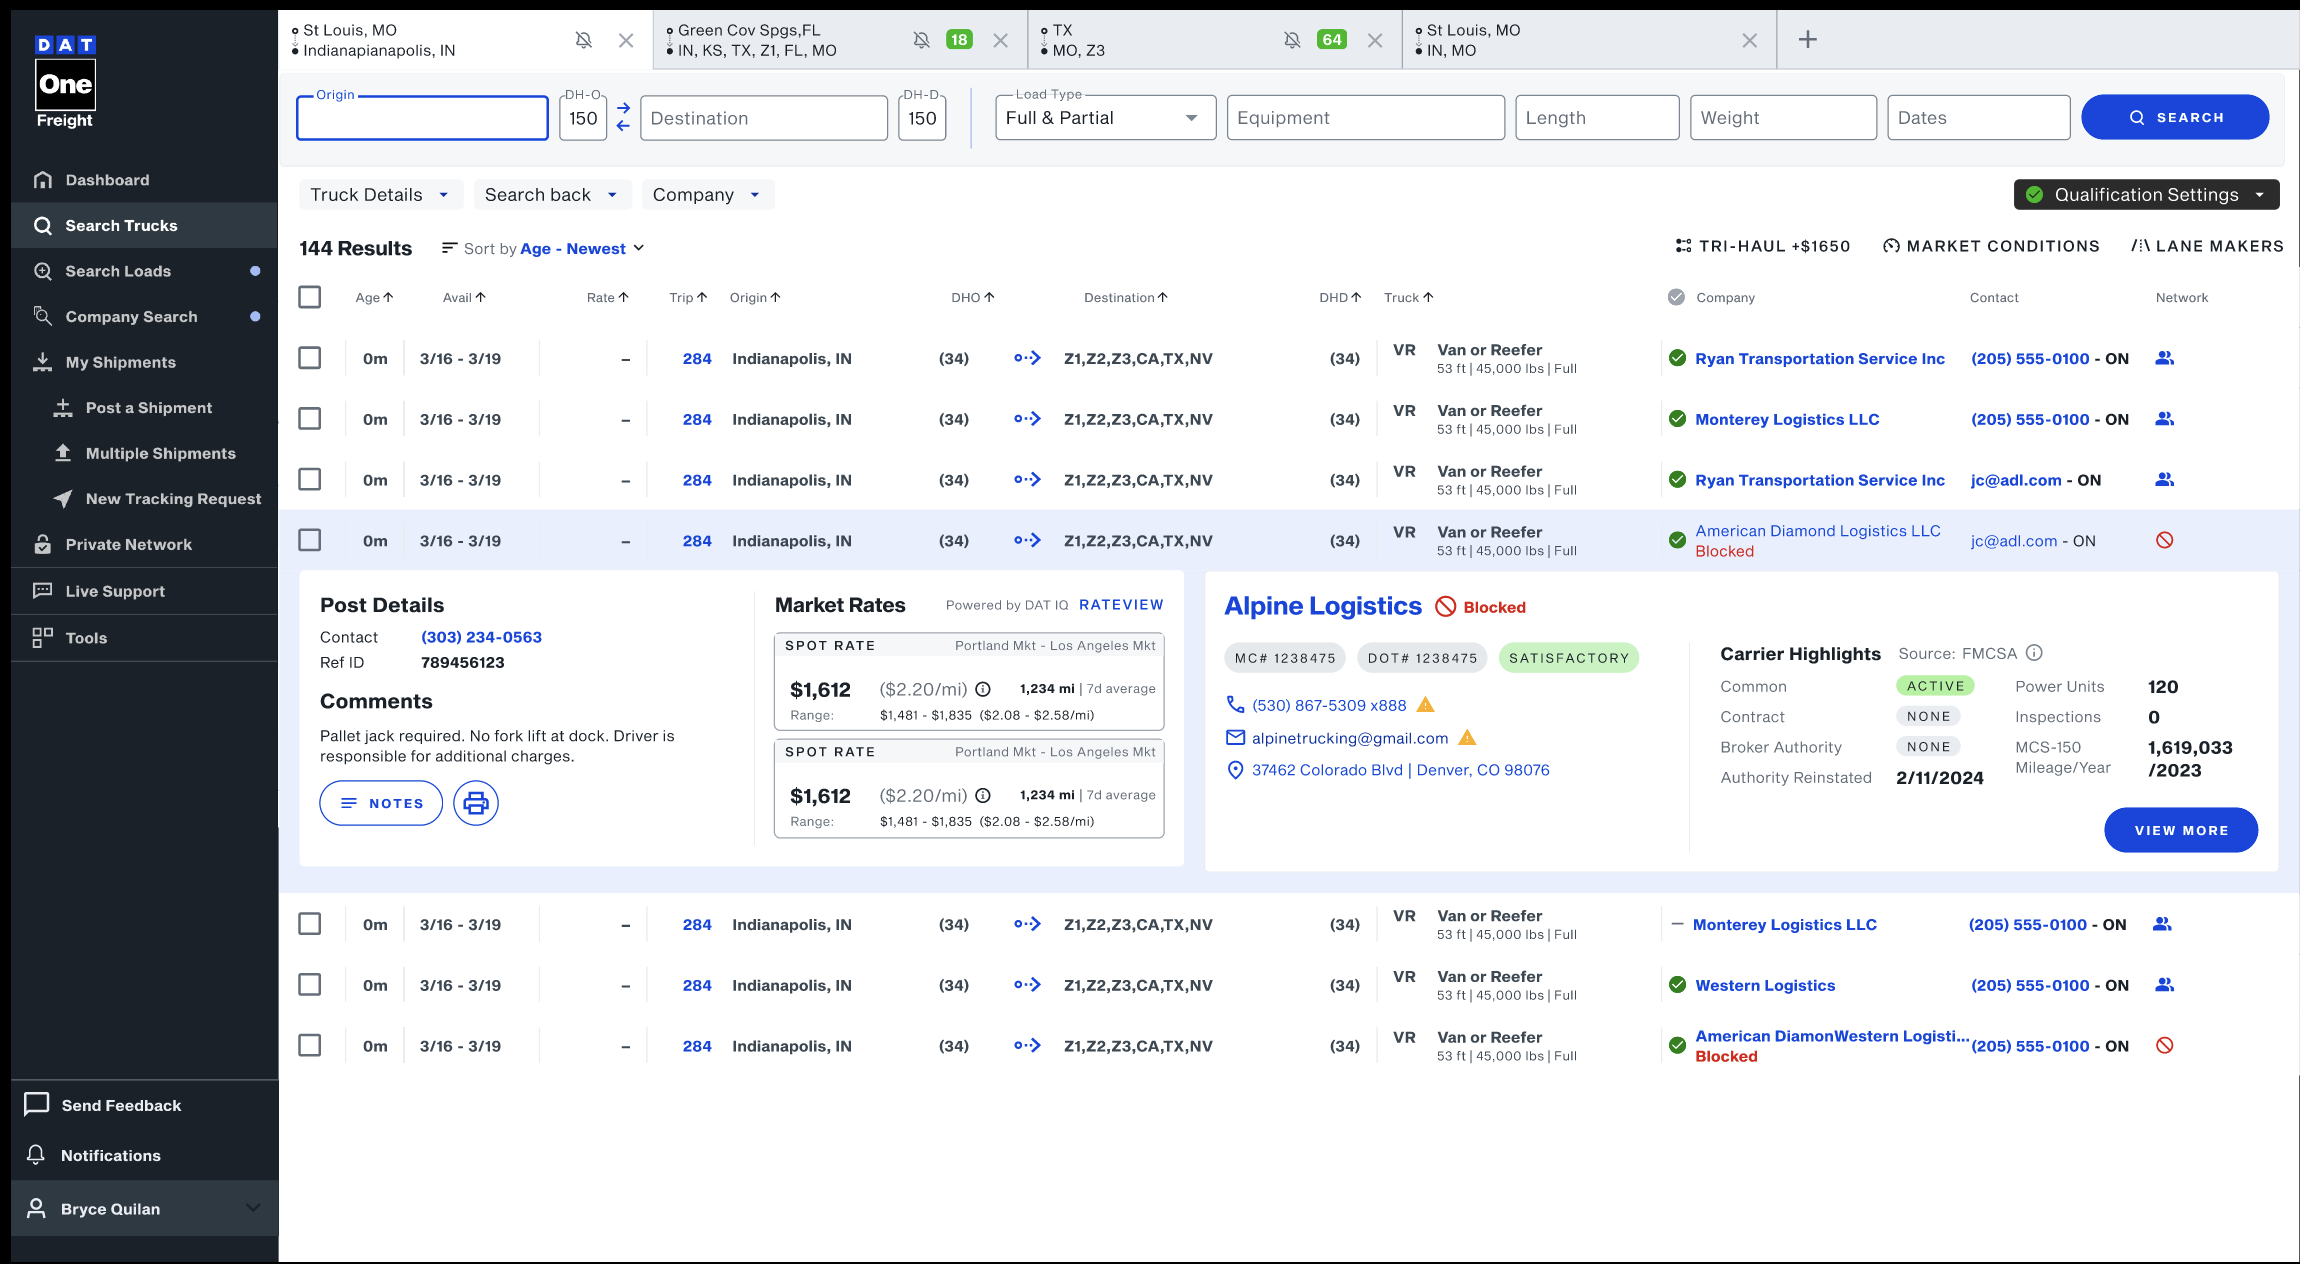Open new search tab with plus icon
Viewport: 2300px width, 1264px height.
point(1807,40)
